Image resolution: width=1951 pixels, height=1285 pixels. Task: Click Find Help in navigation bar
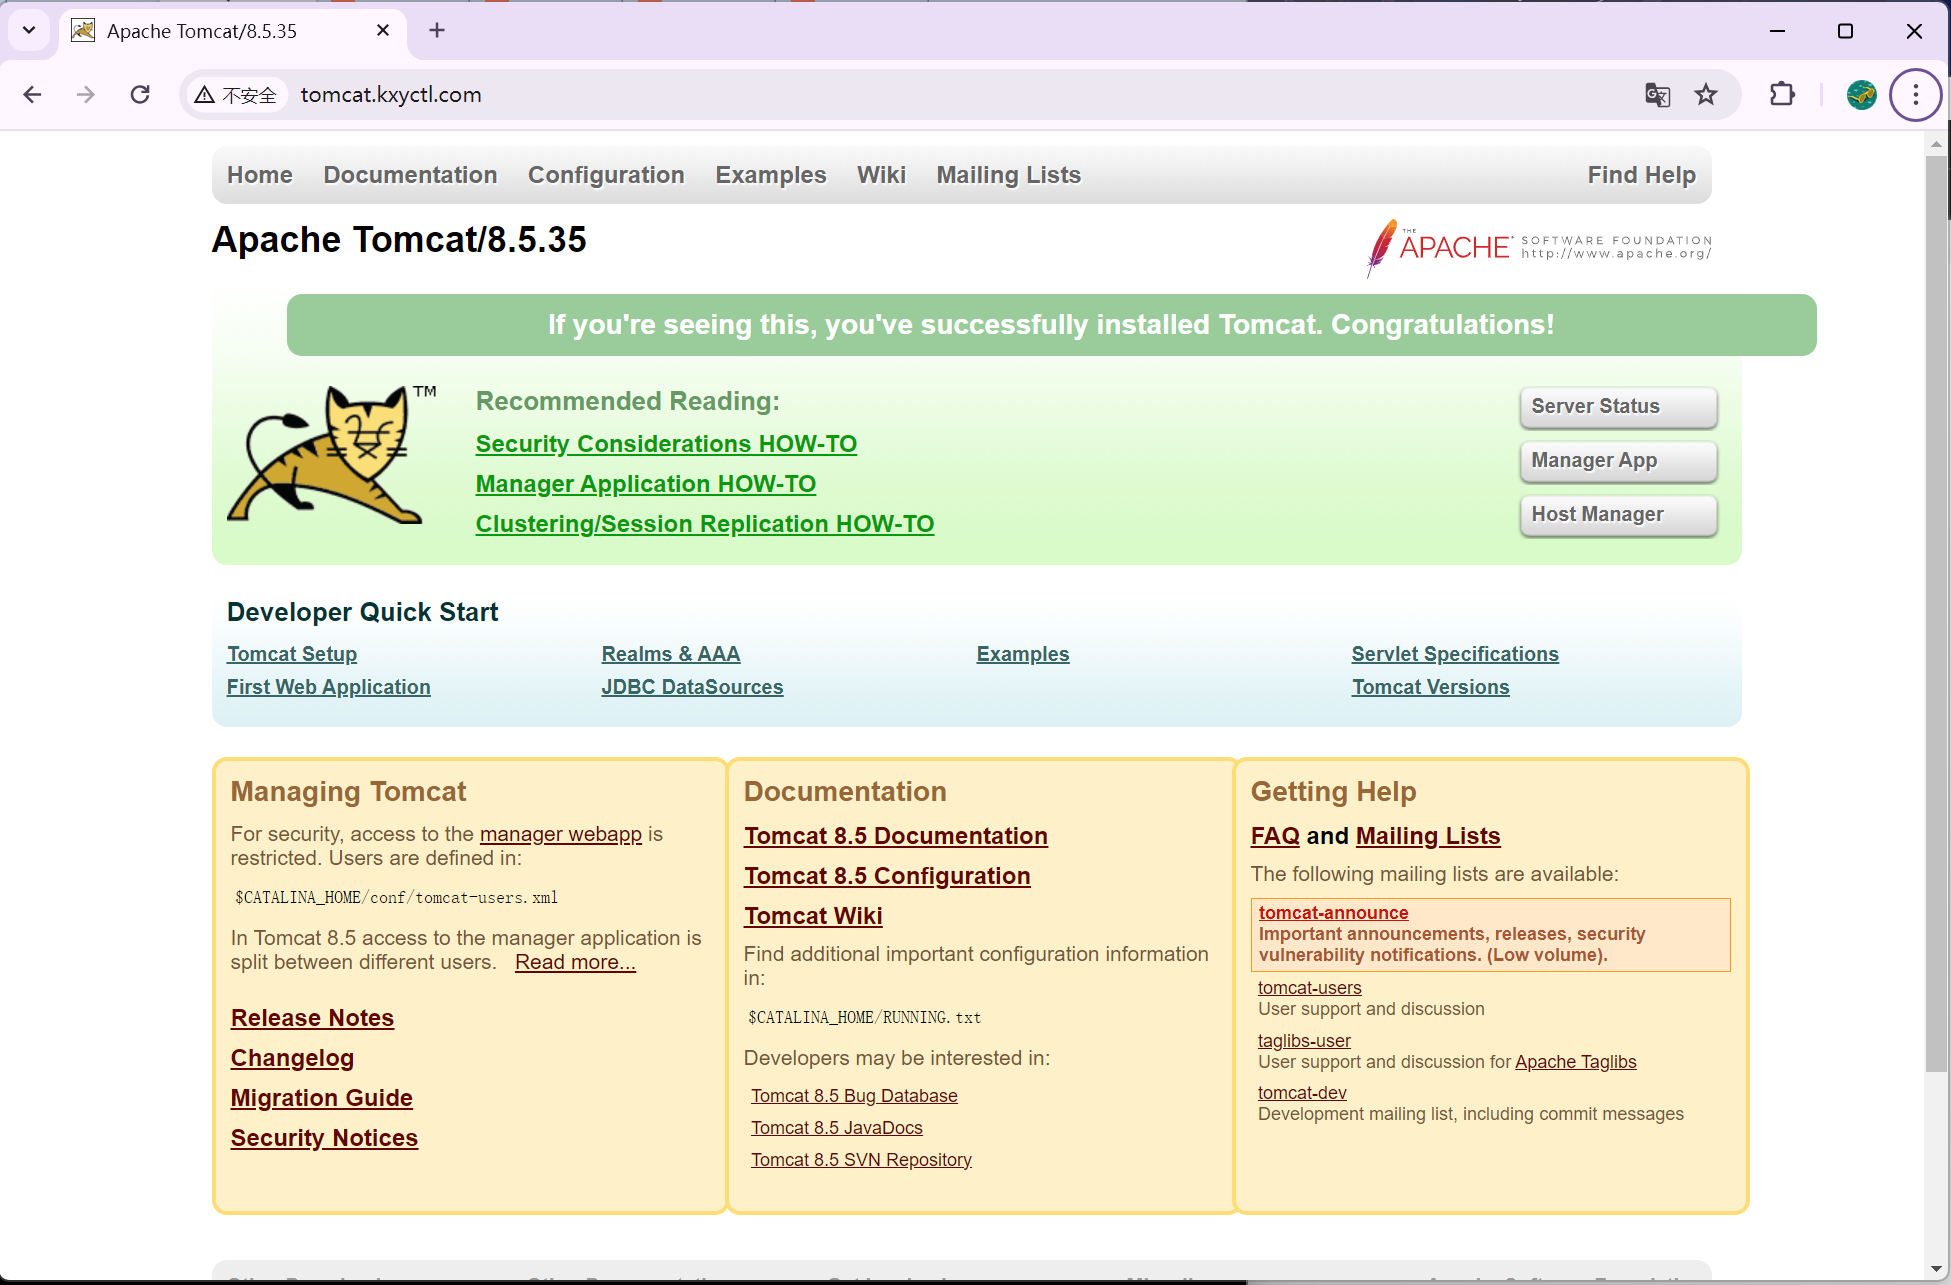click(x=1642, y=175)
